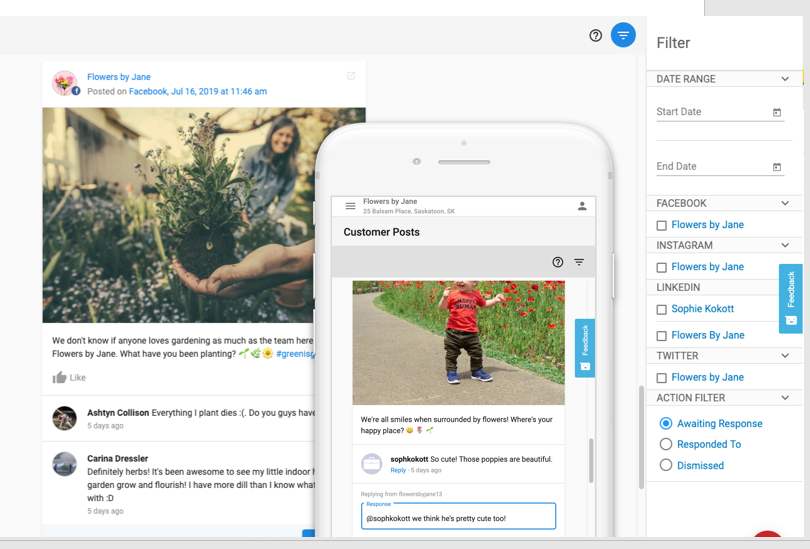Check Flowers By Jane under LinkedIn
The width and height of the screenshot is (810, 549).
pos(661,336)
